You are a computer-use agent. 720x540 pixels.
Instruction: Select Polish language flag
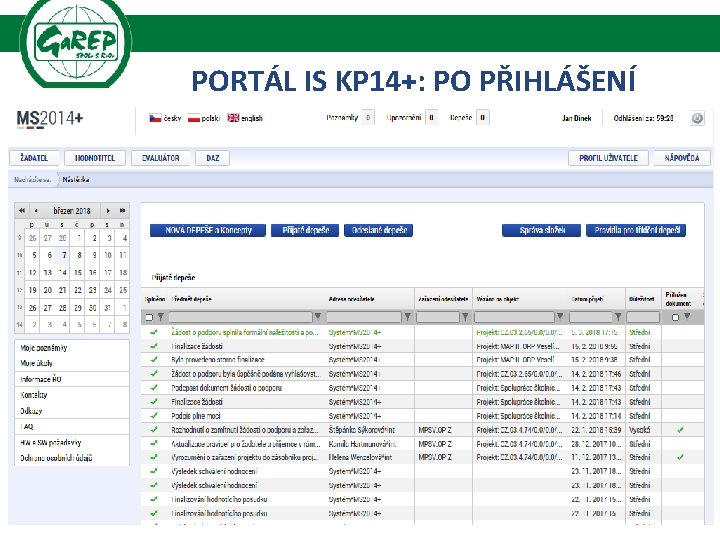(x=194, y=118)
